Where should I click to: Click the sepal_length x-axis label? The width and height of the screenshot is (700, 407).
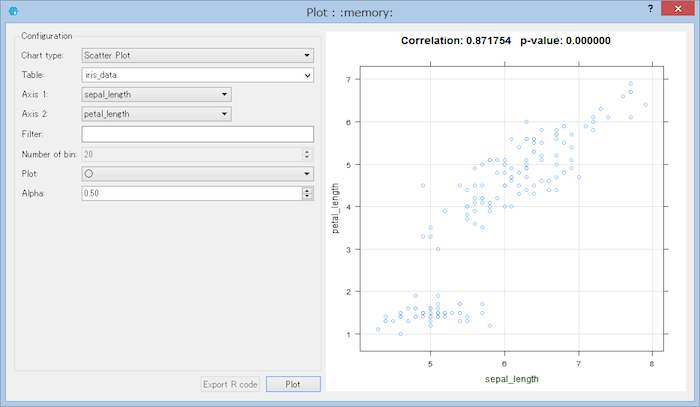coord(512,379)
